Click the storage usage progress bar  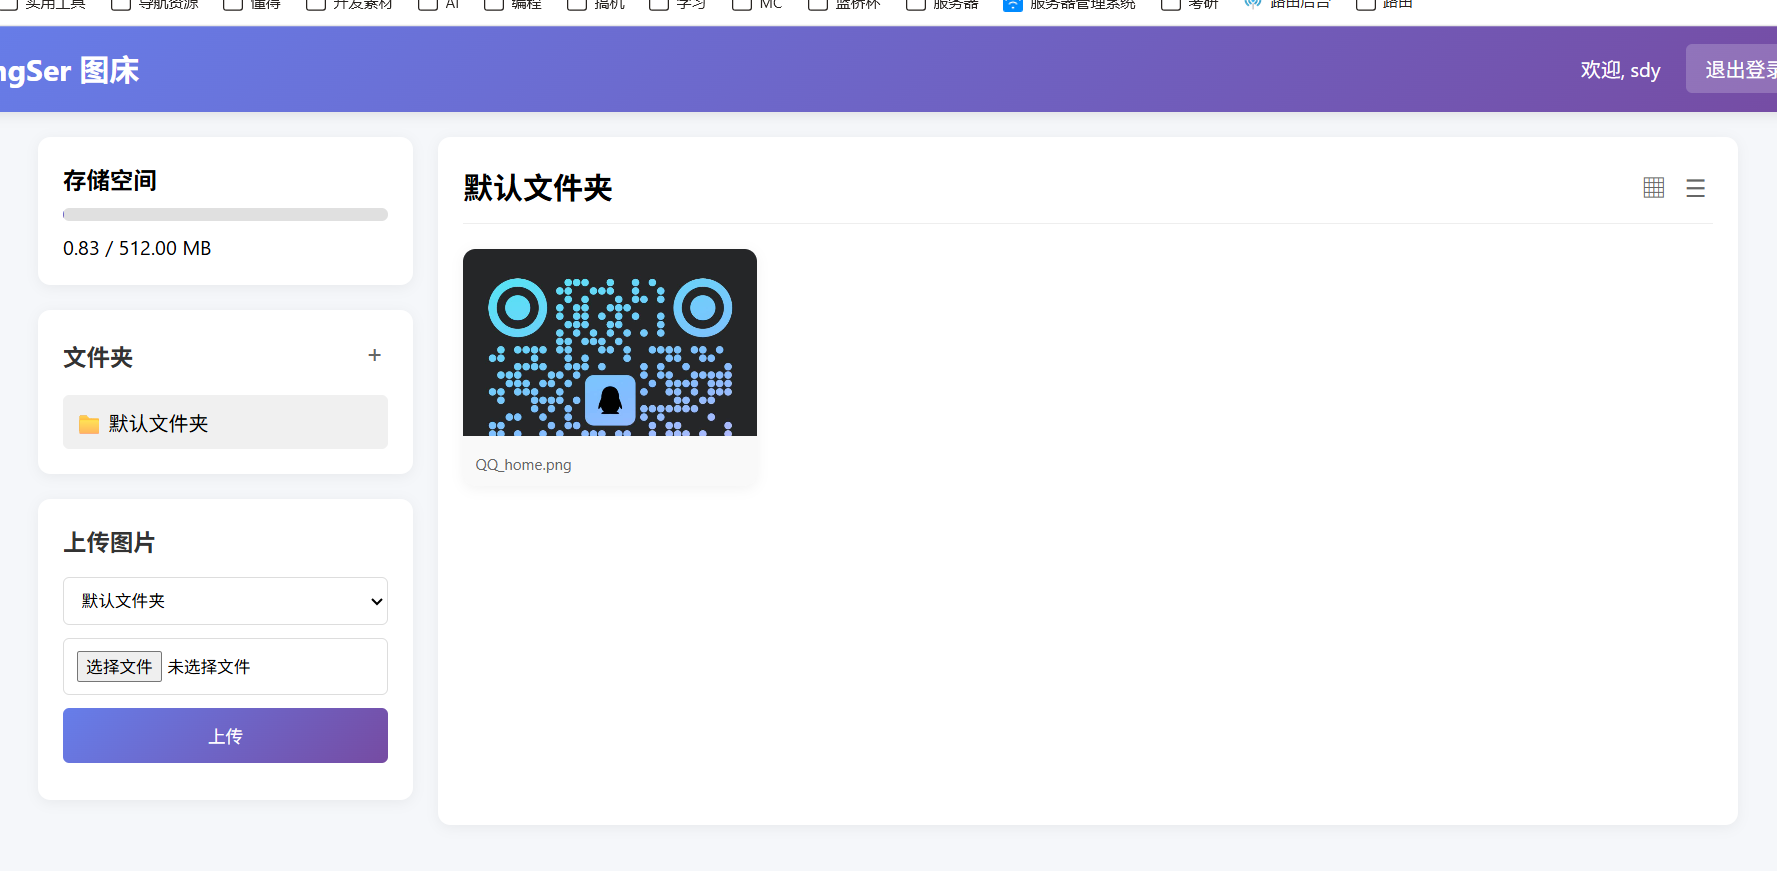225,214
